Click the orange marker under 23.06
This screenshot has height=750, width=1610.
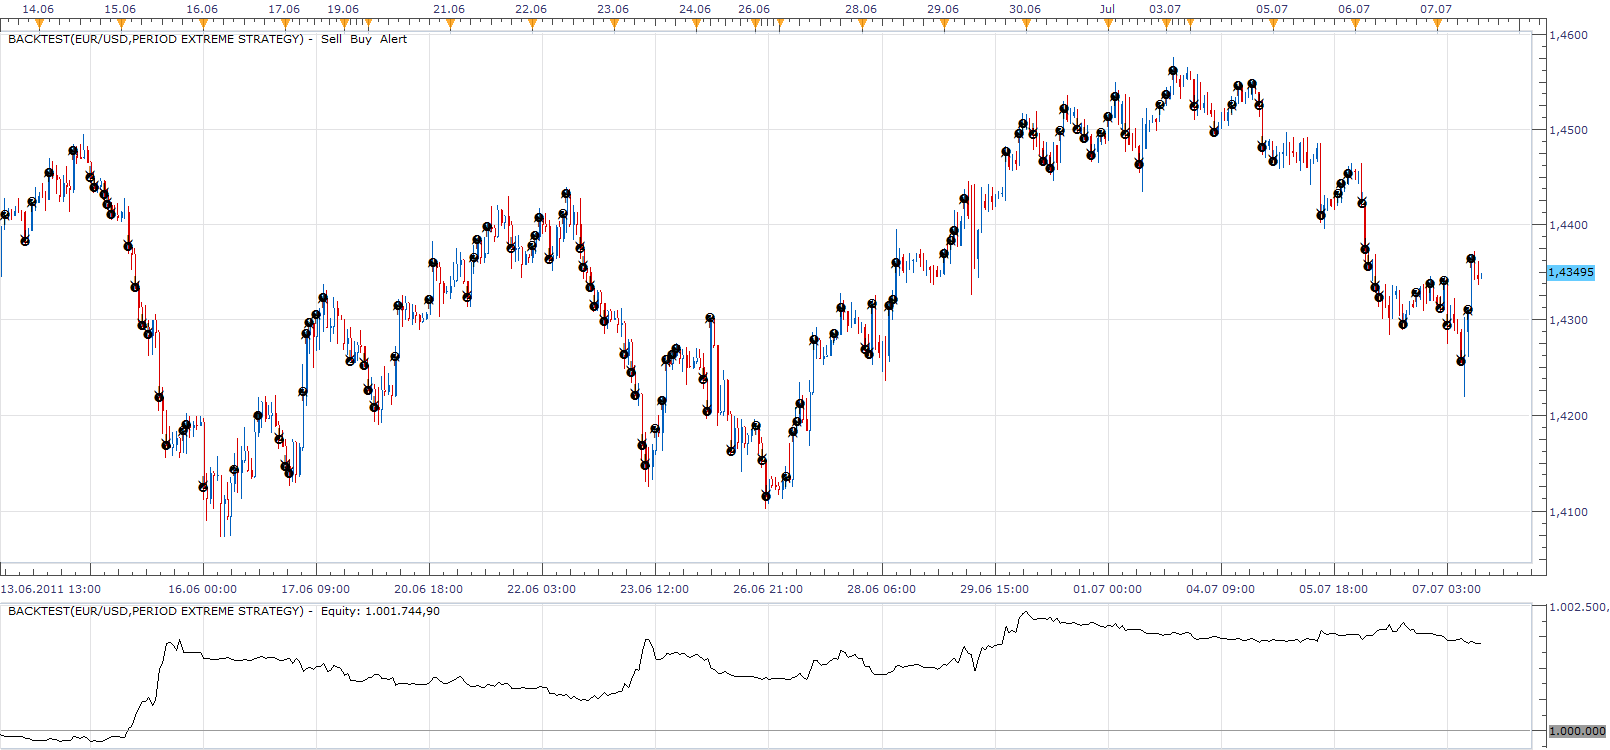(615, 24)
